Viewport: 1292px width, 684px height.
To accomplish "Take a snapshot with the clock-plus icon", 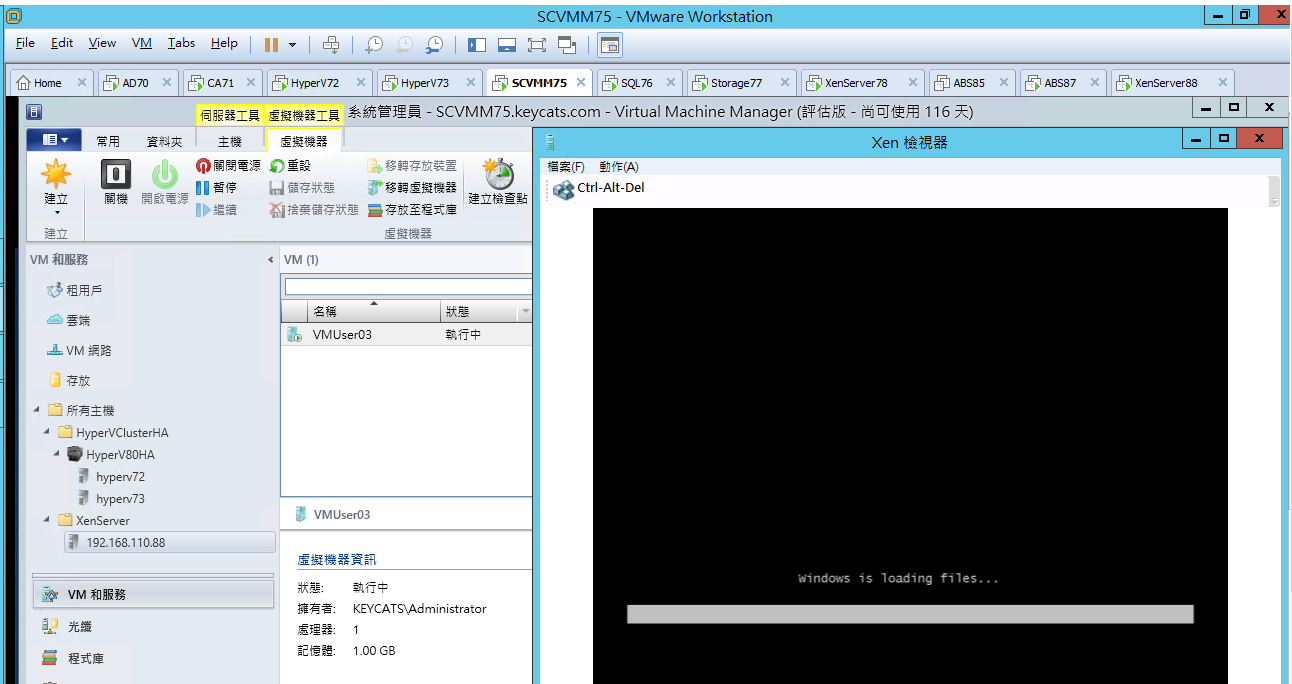I will (x=374, y=44).
